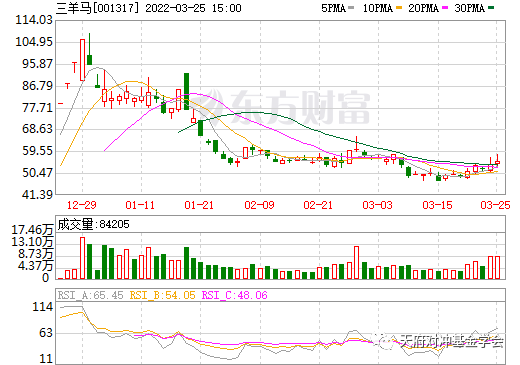
Task: Click date label 01-11
Action: (x=140, y=205)
